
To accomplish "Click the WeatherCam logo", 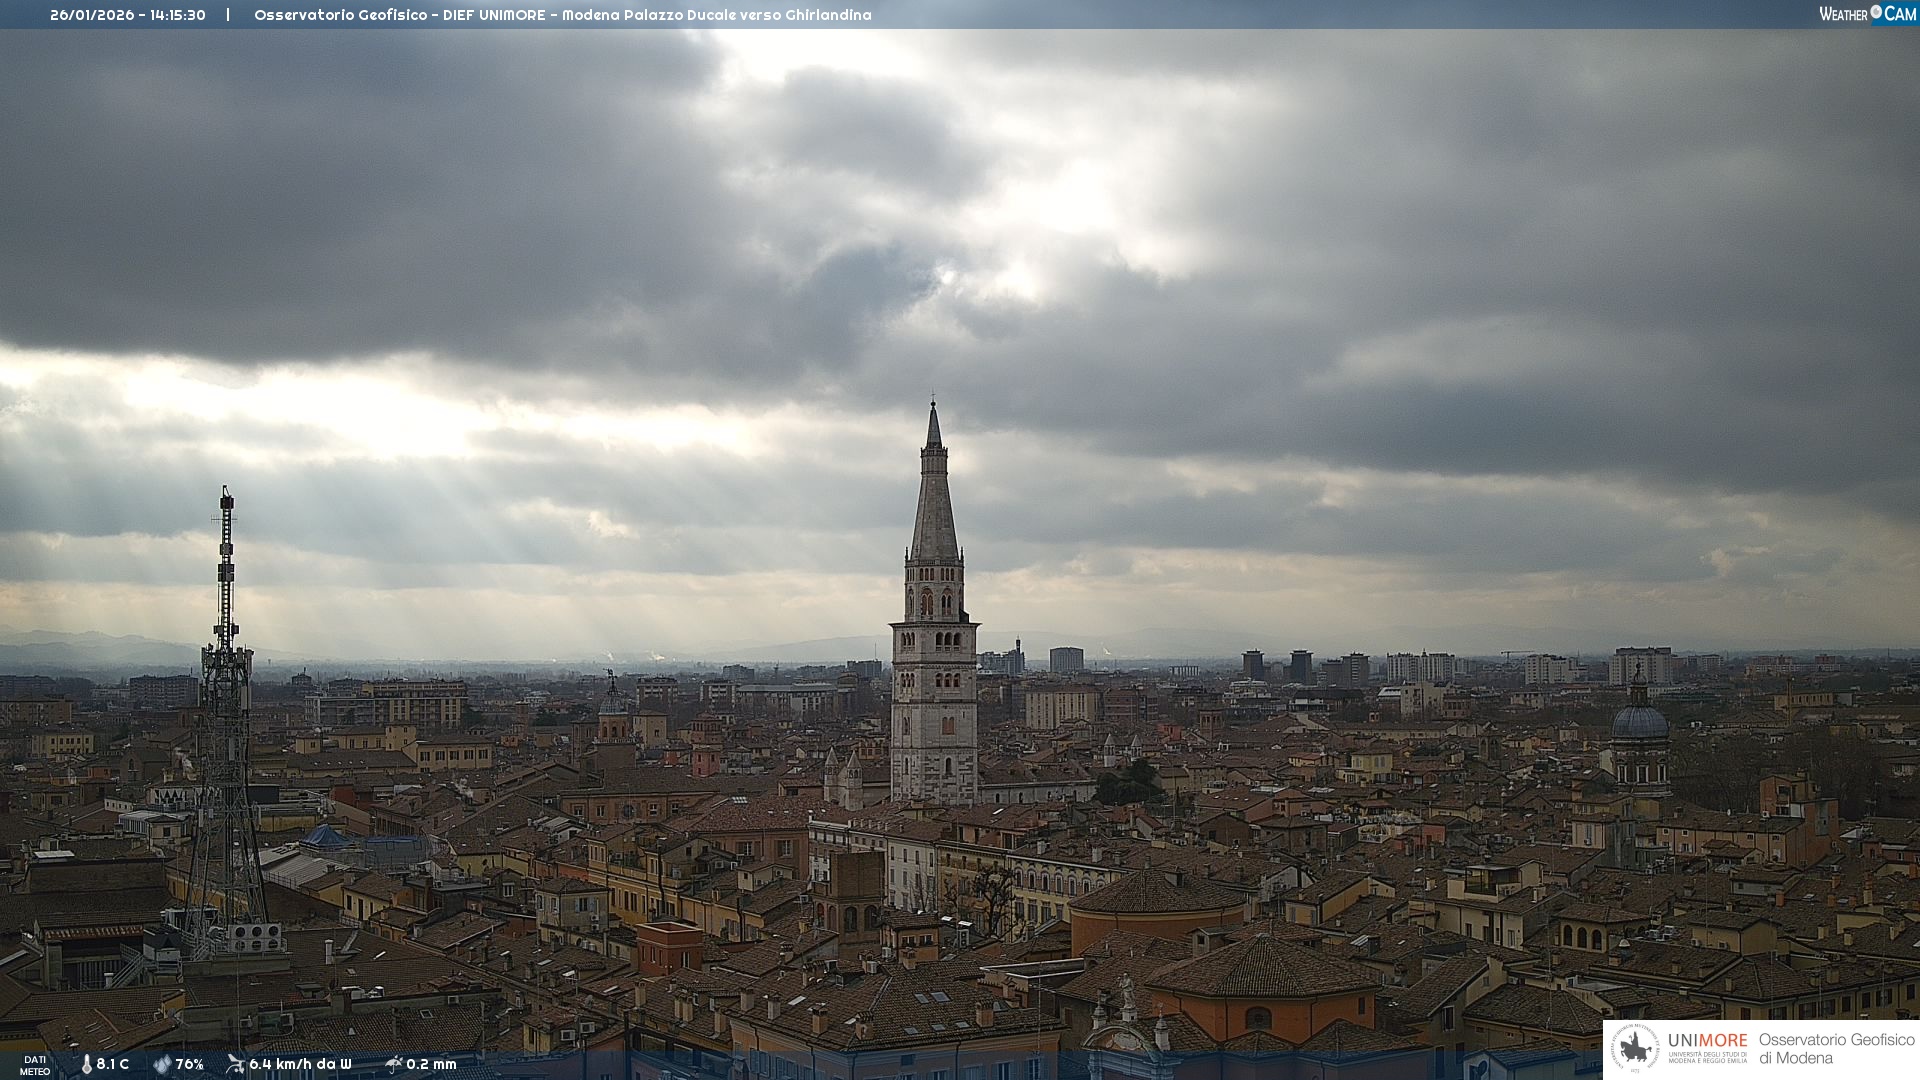I will 1866,14.
